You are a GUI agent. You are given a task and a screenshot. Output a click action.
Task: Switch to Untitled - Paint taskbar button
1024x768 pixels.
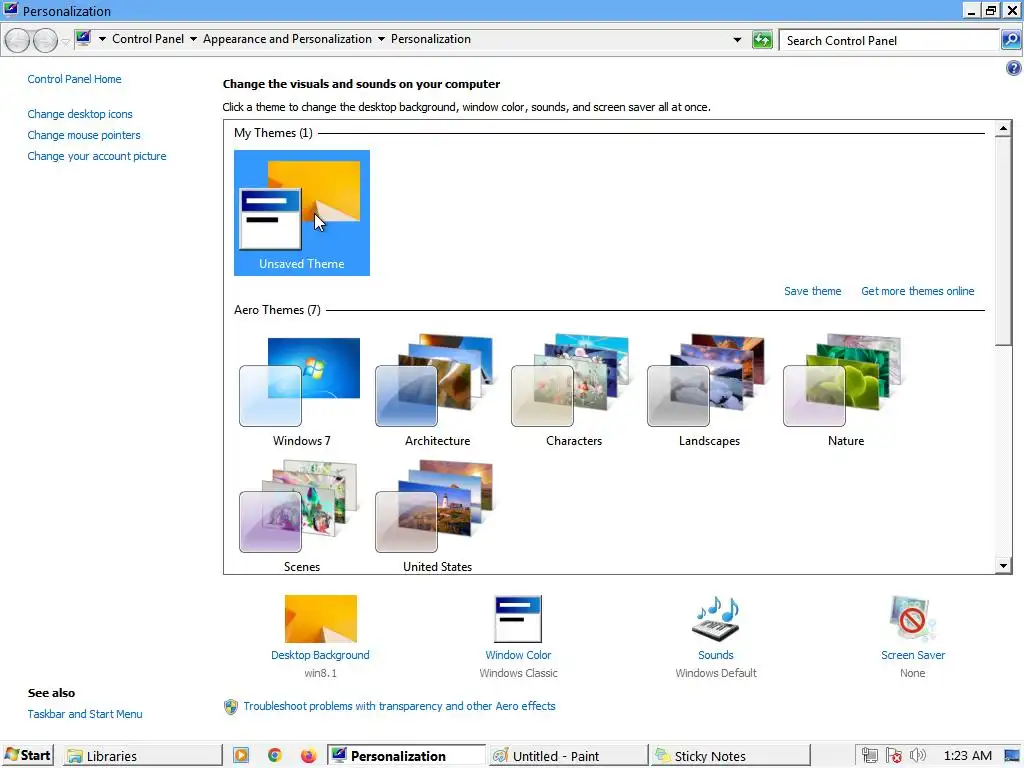(568, 756)
